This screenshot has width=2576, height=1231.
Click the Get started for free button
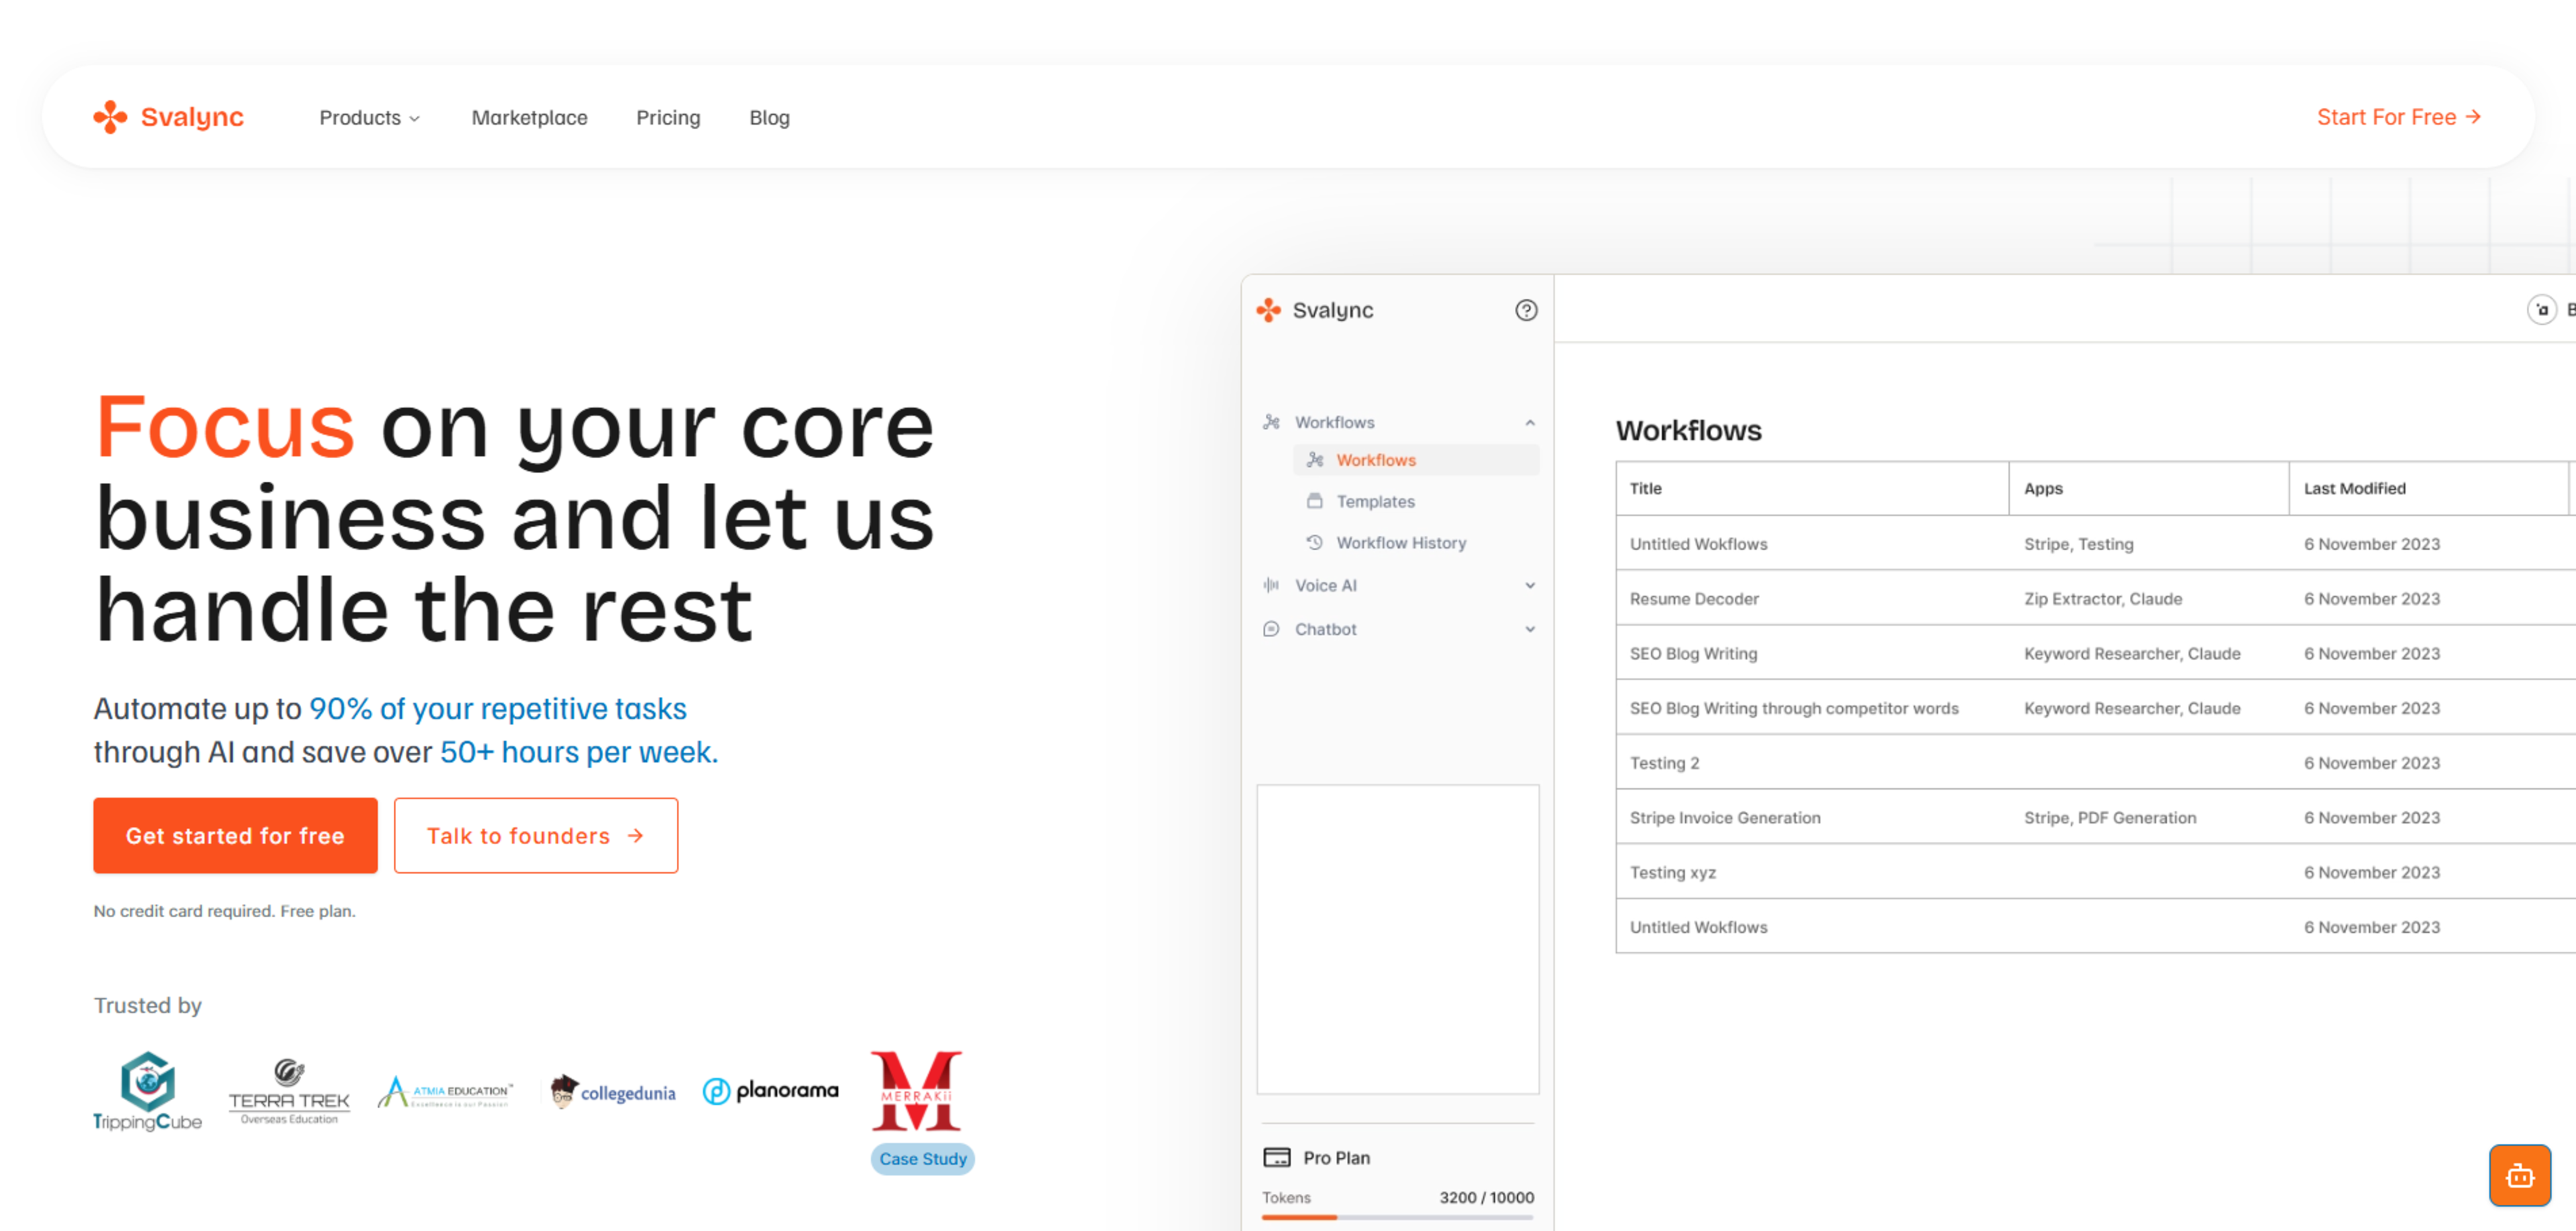coord(235,835)
